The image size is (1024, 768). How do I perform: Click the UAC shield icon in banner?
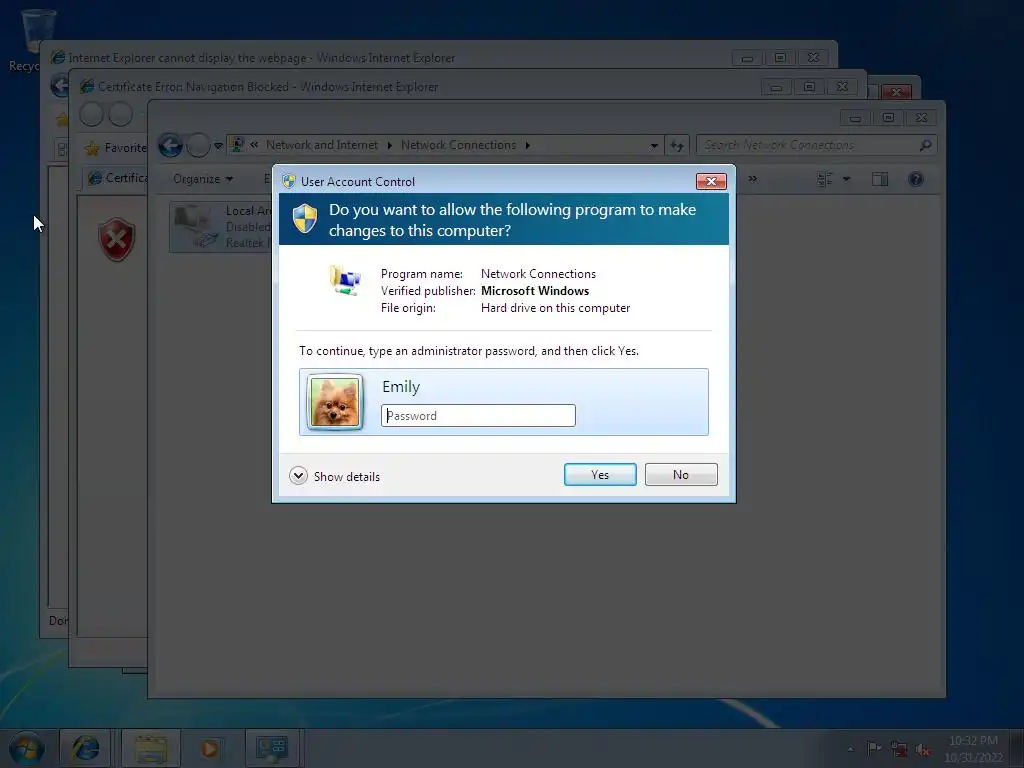point(304,218)
